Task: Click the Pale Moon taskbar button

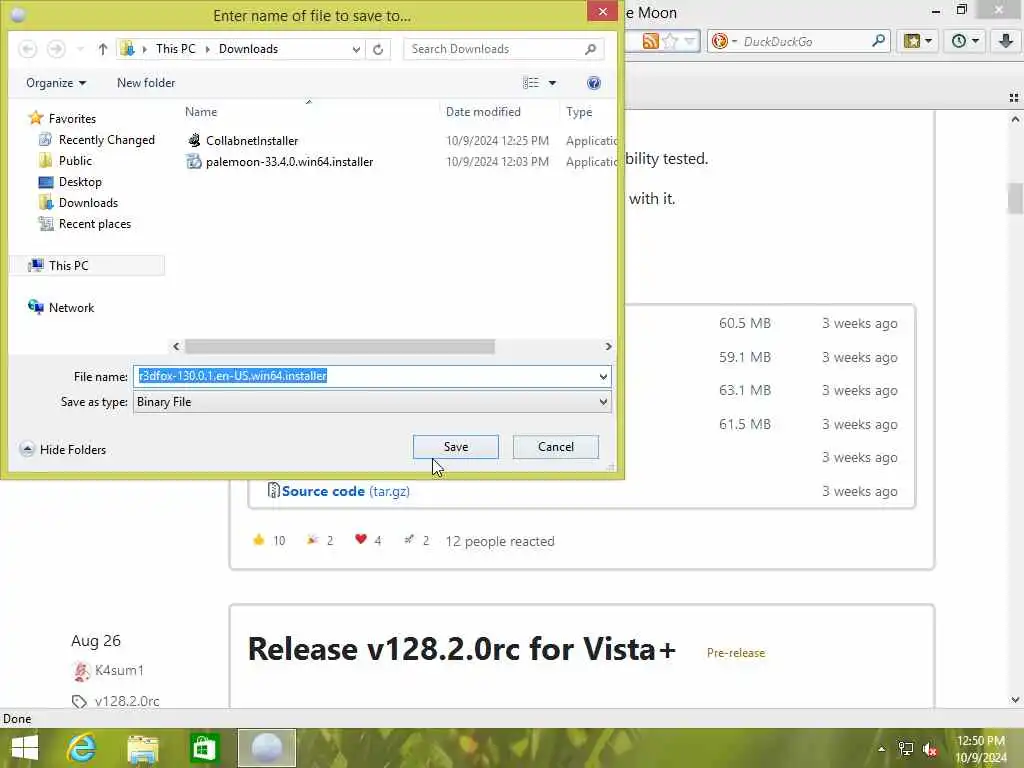Action: point(266,748)
